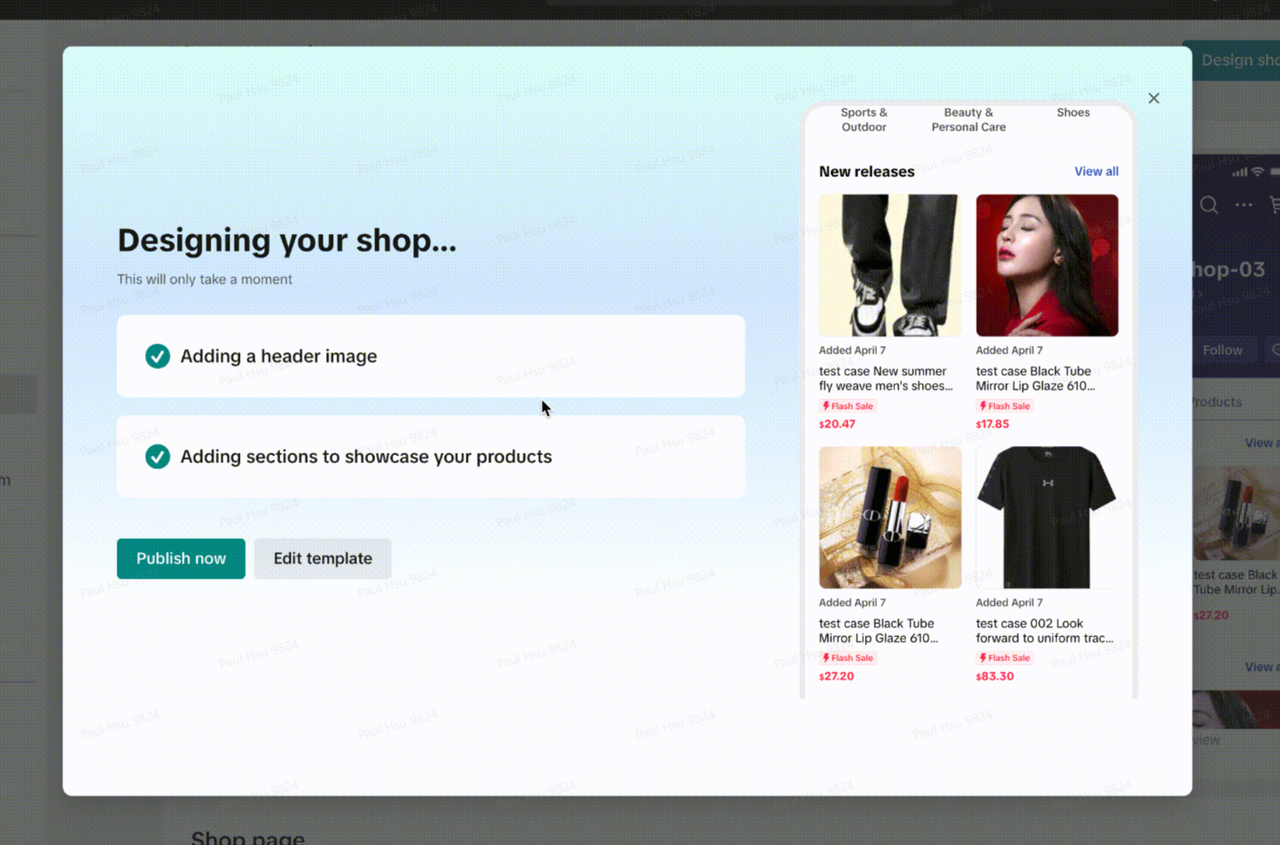Click the 'test case New summer fly weave' title
The width and height of the screenshot is (1280, 845).
click(x=884, y=378)
